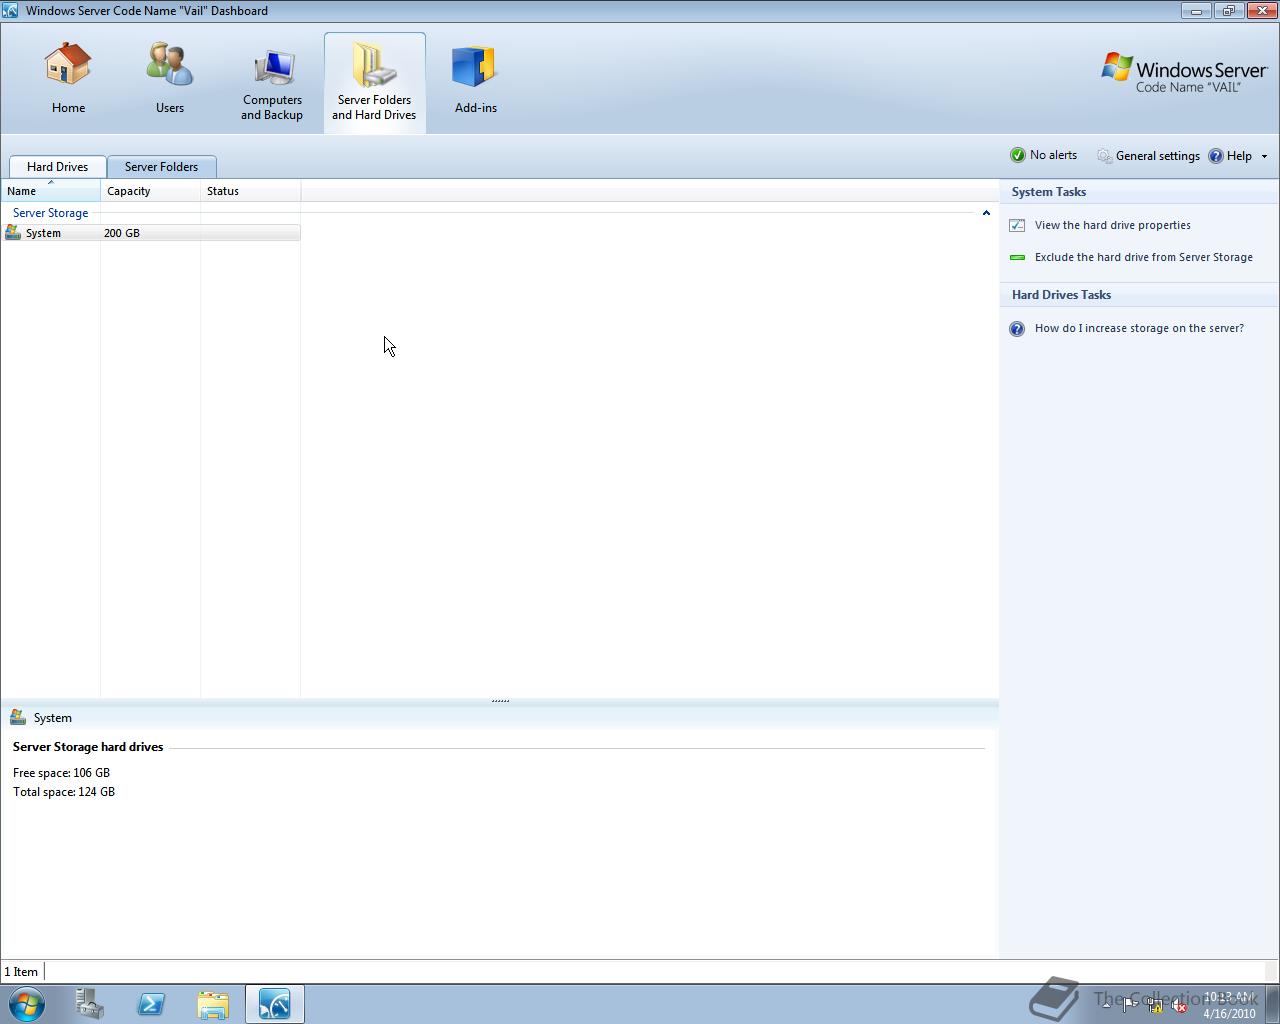
Task: Open the Windows Start button
Action: pyautogui.click(x=27, y=1004)
